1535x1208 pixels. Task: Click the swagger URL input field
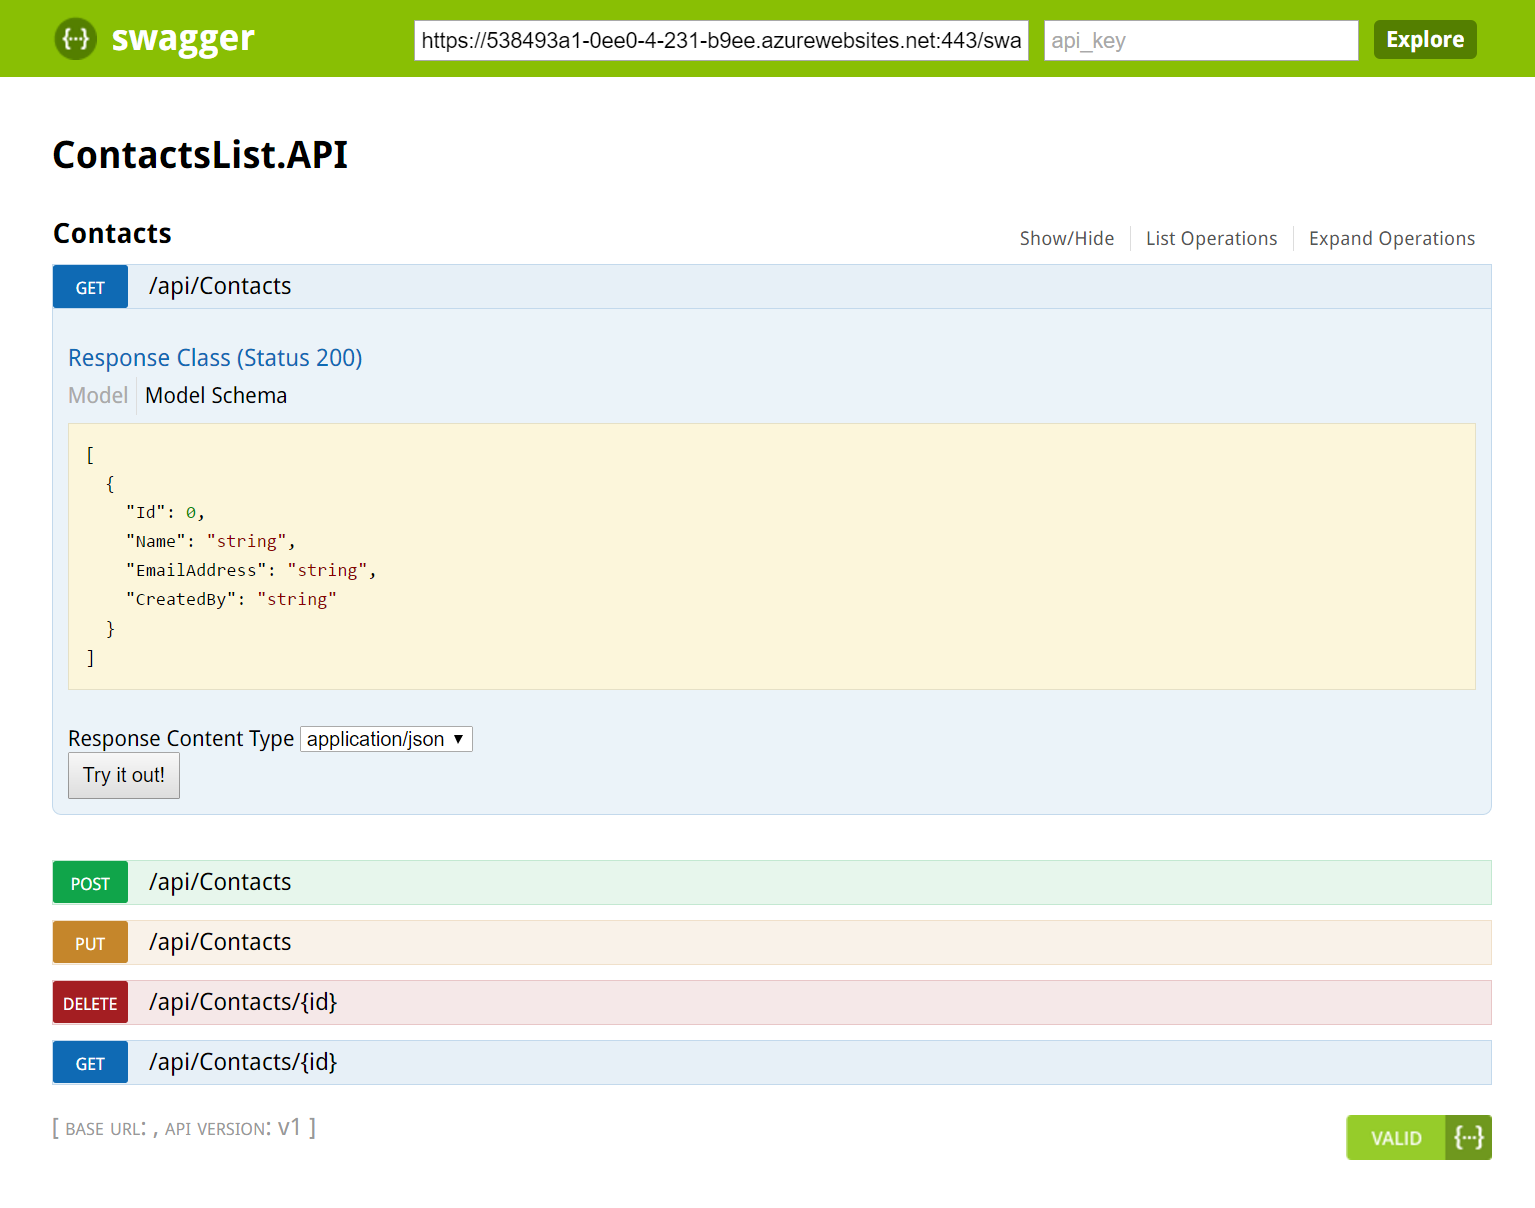point(721,41)
